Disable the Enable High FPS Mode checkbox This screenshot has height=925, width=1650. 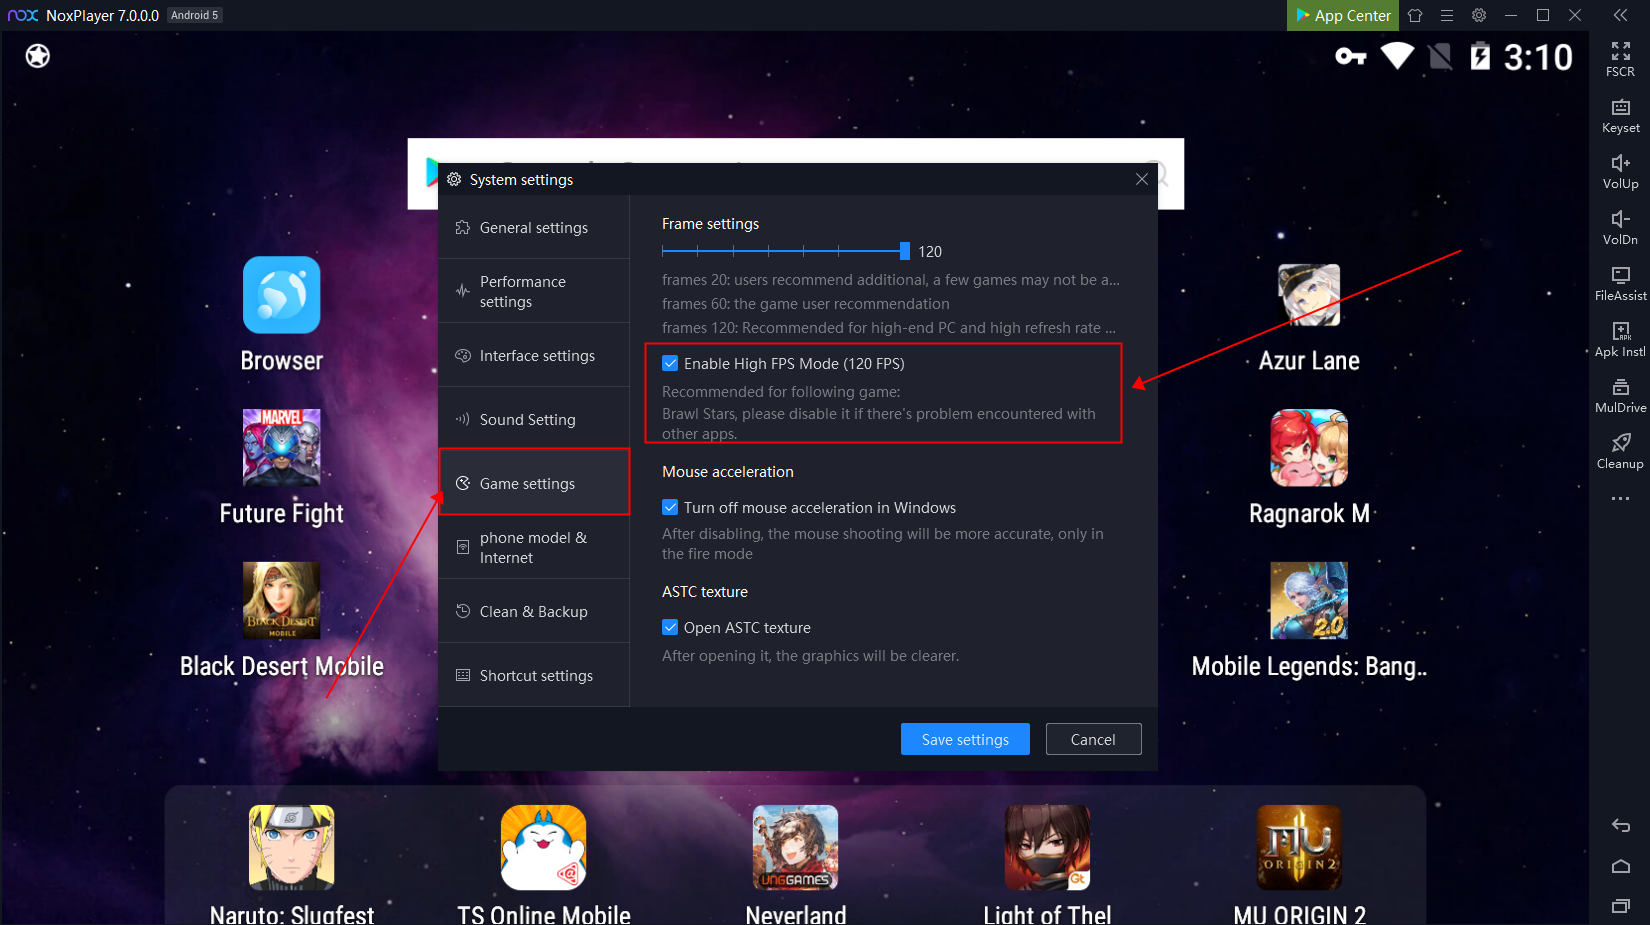click(670, 364)
